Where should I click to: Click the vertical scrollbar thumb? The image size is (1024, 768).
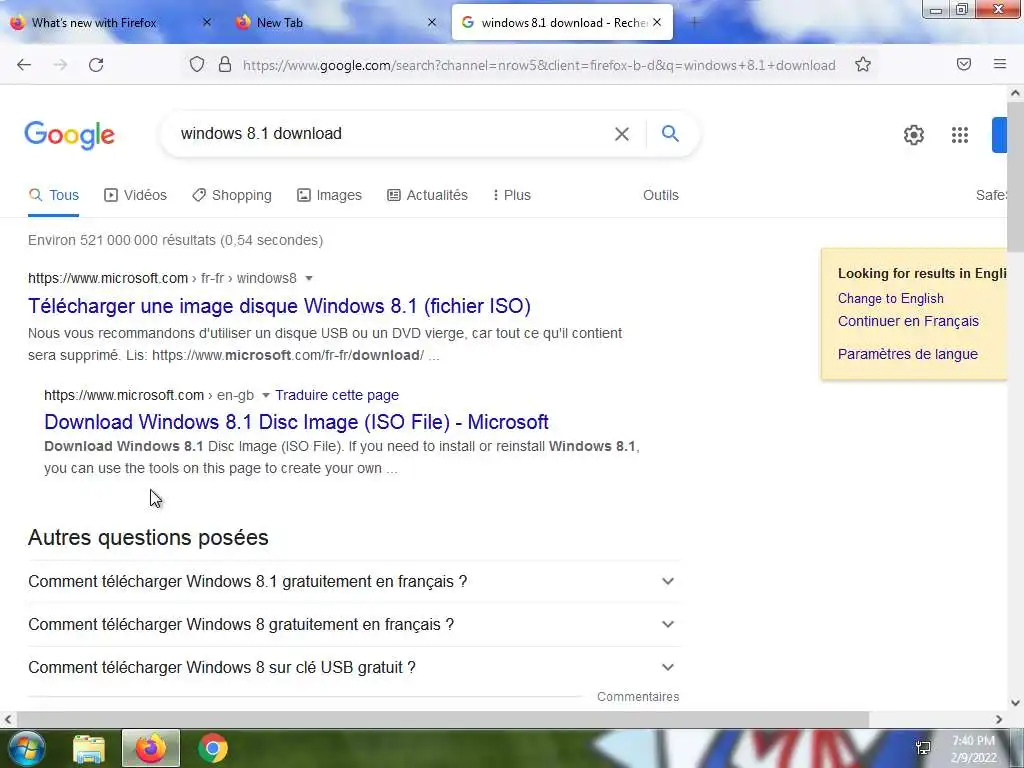click(x=1016, y=176)
